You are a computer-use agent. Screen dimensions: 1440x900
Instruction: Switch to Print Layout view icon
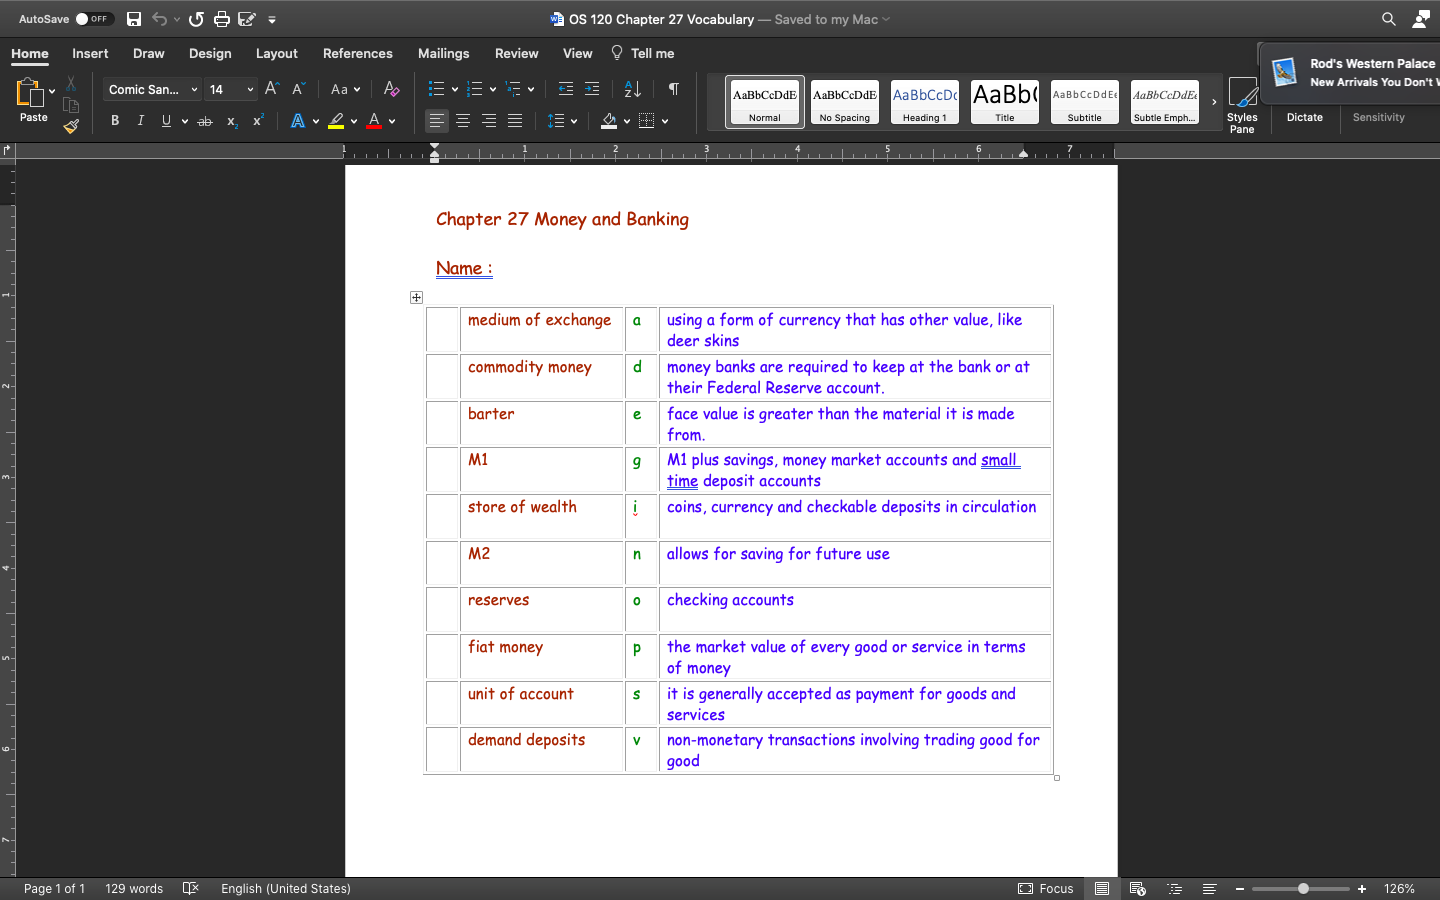(x=1102, y=888)
